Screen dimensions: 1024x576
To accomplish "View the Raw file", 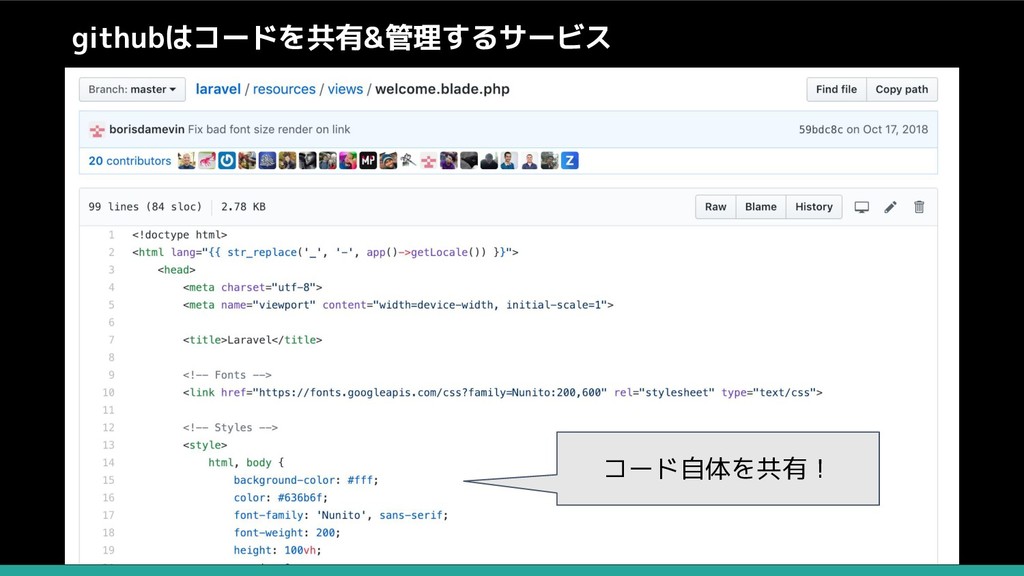I will 716,207.
